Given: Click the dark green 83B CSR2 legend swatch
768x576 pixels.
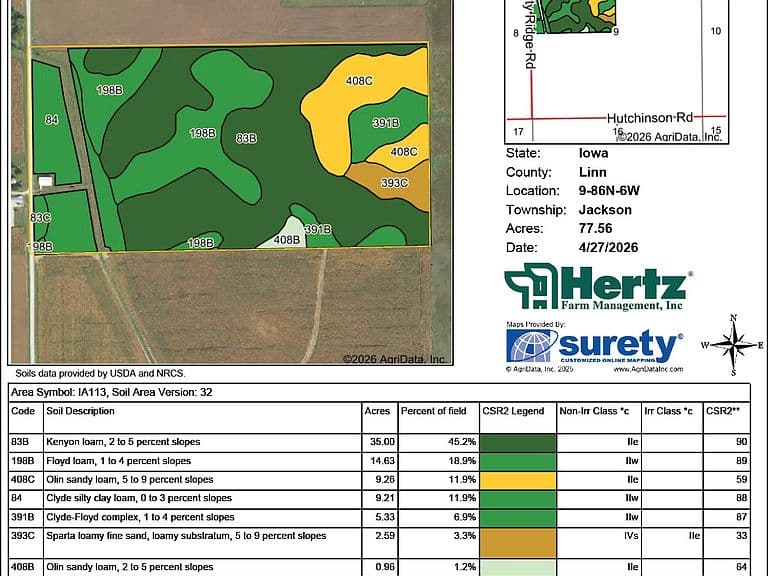Looking at the screenshot, I should (518, 442).
